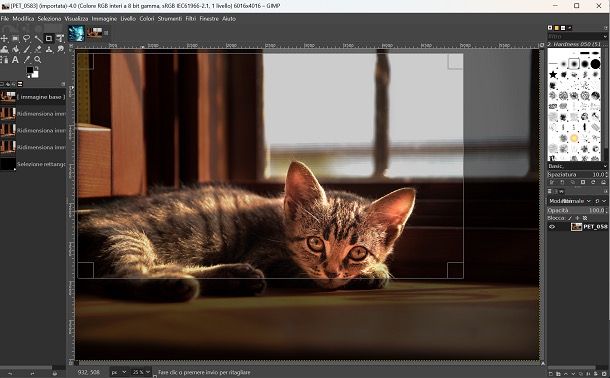Select the Color Picker tool
Screen dimensions: 610x378
coord(26,60)
